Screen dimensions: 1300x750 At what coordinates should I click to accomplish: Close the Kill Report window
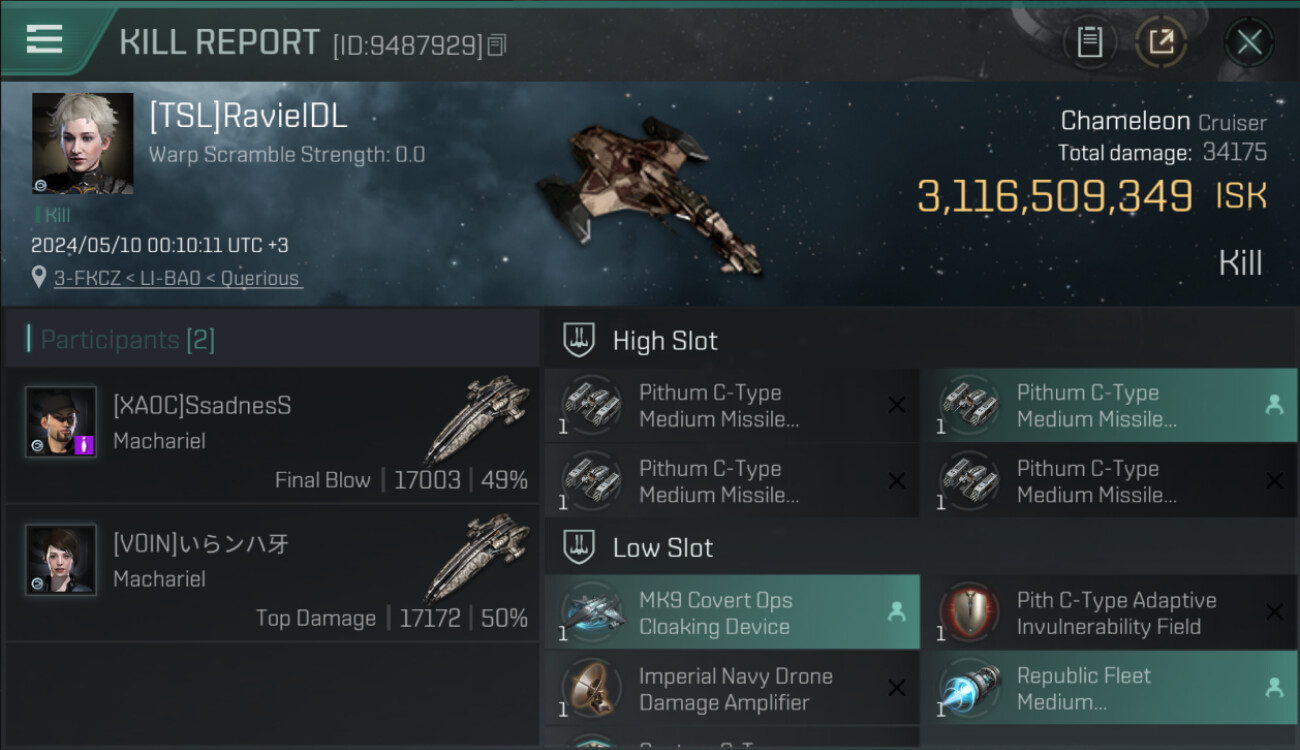tap(1249, 42)
